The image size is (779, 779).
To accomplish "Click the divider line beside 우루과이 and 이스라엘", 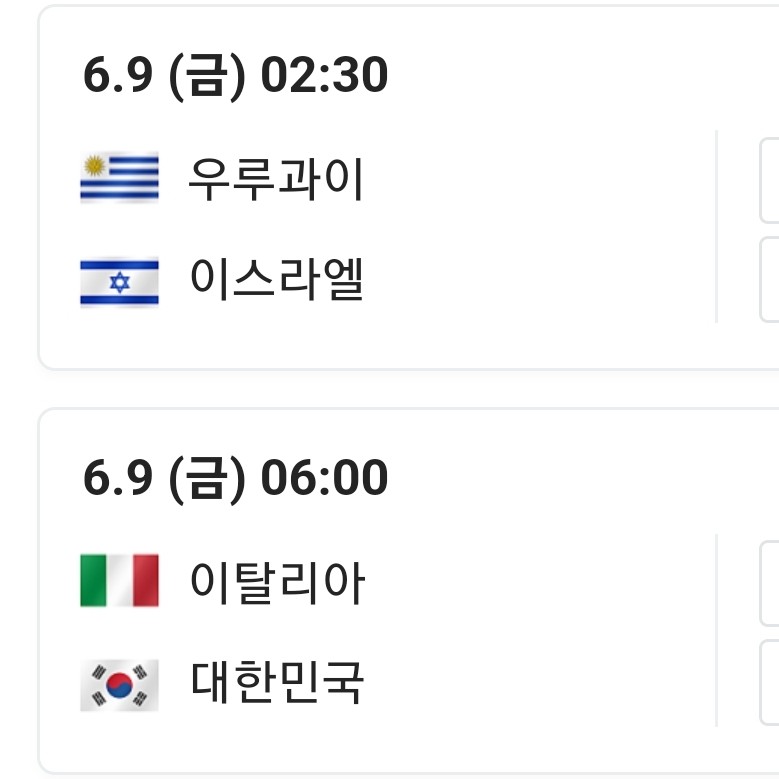I will coord(717,226).
